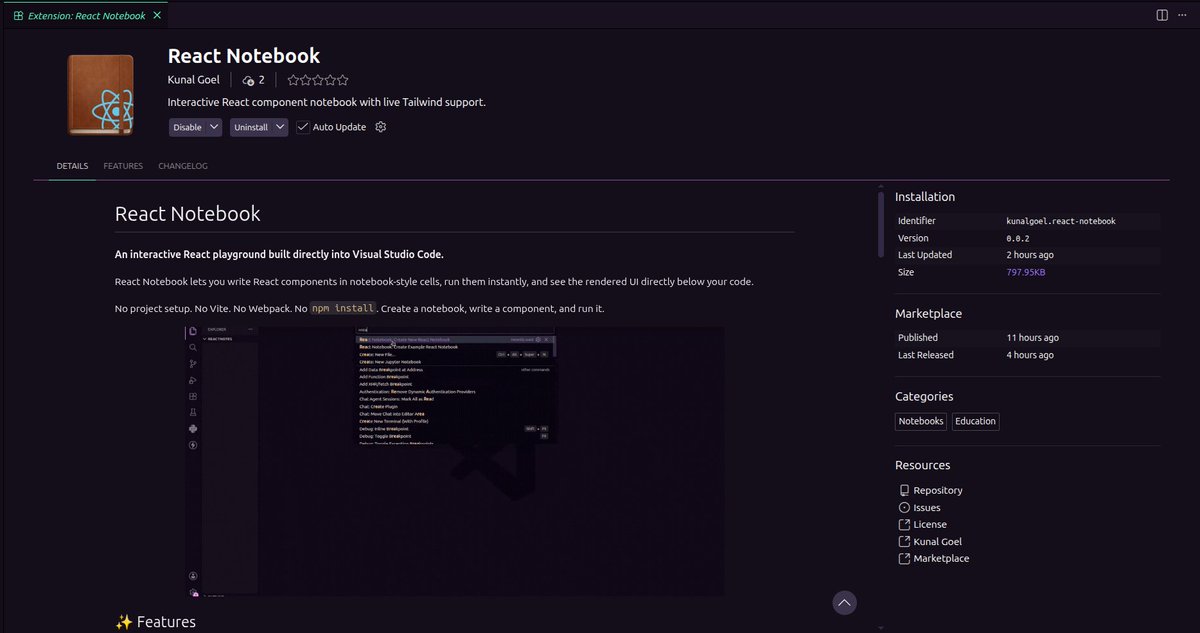Click the React Notebook README heading
This screenshot has height=633, width=1200.
pyautogui.click(x=188, y=213)
